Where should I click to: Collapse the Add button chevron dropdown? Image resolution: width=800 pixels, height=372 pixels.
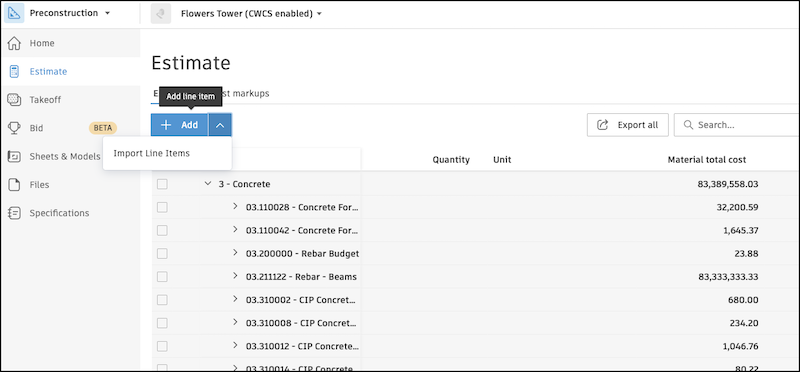(220, 125)
